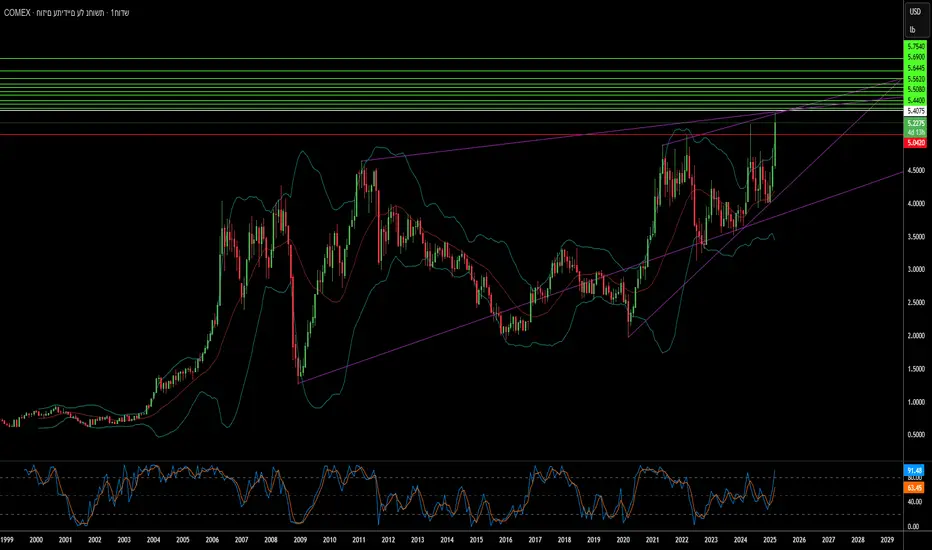
Task: Click the 2029 label on the time axis
Action: [x=887, y=540]
